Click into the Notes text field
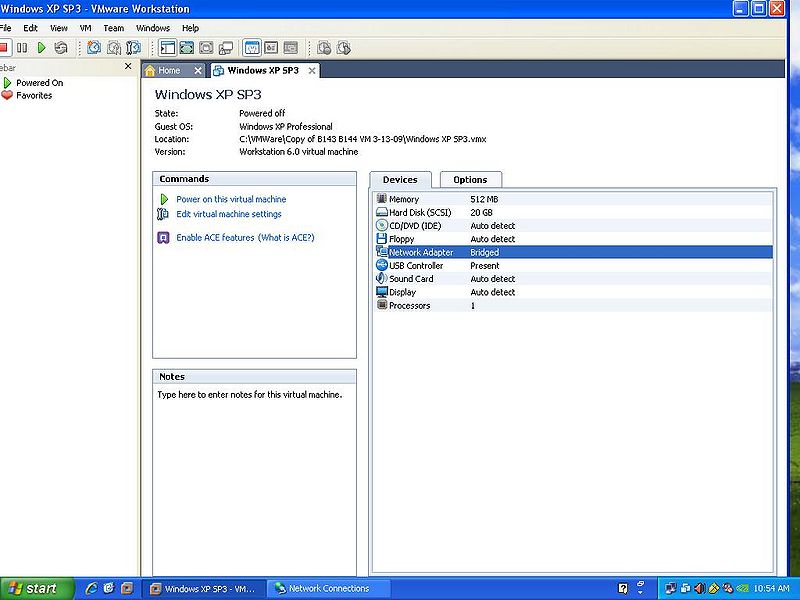The width and height of the screenshot is (800, 600). (x=254, y=480)
